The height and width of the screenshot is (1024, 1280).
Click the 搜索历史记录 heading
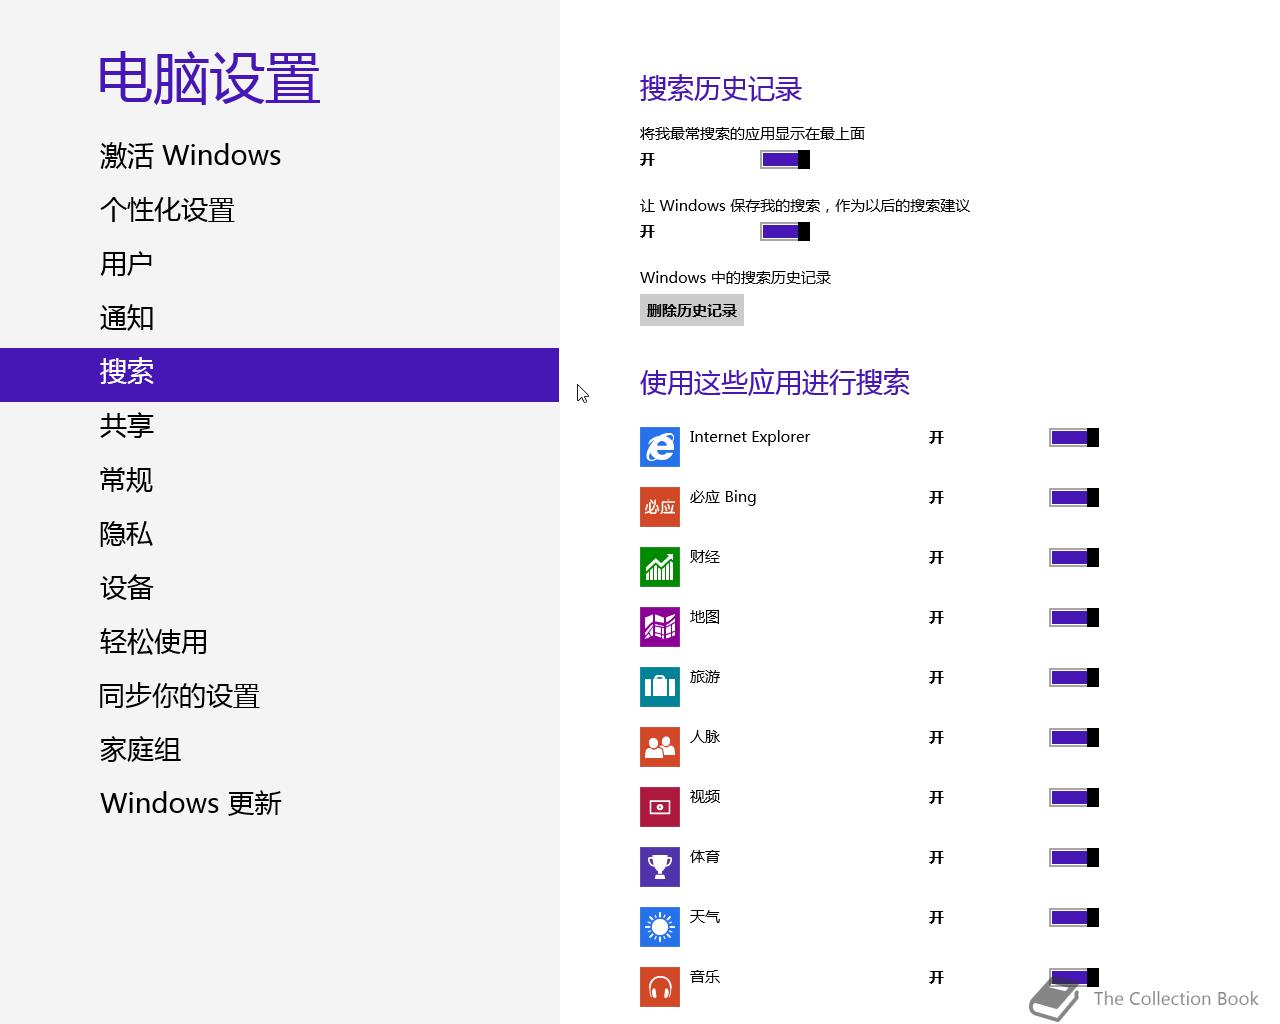click(x=721, y=89)
